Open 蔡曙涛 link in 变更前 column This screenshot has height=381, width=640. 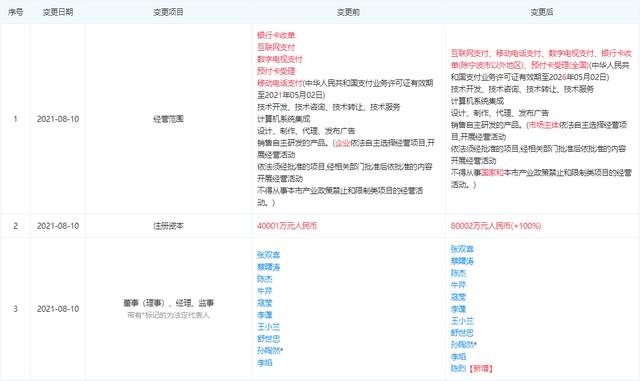(268, 267)
